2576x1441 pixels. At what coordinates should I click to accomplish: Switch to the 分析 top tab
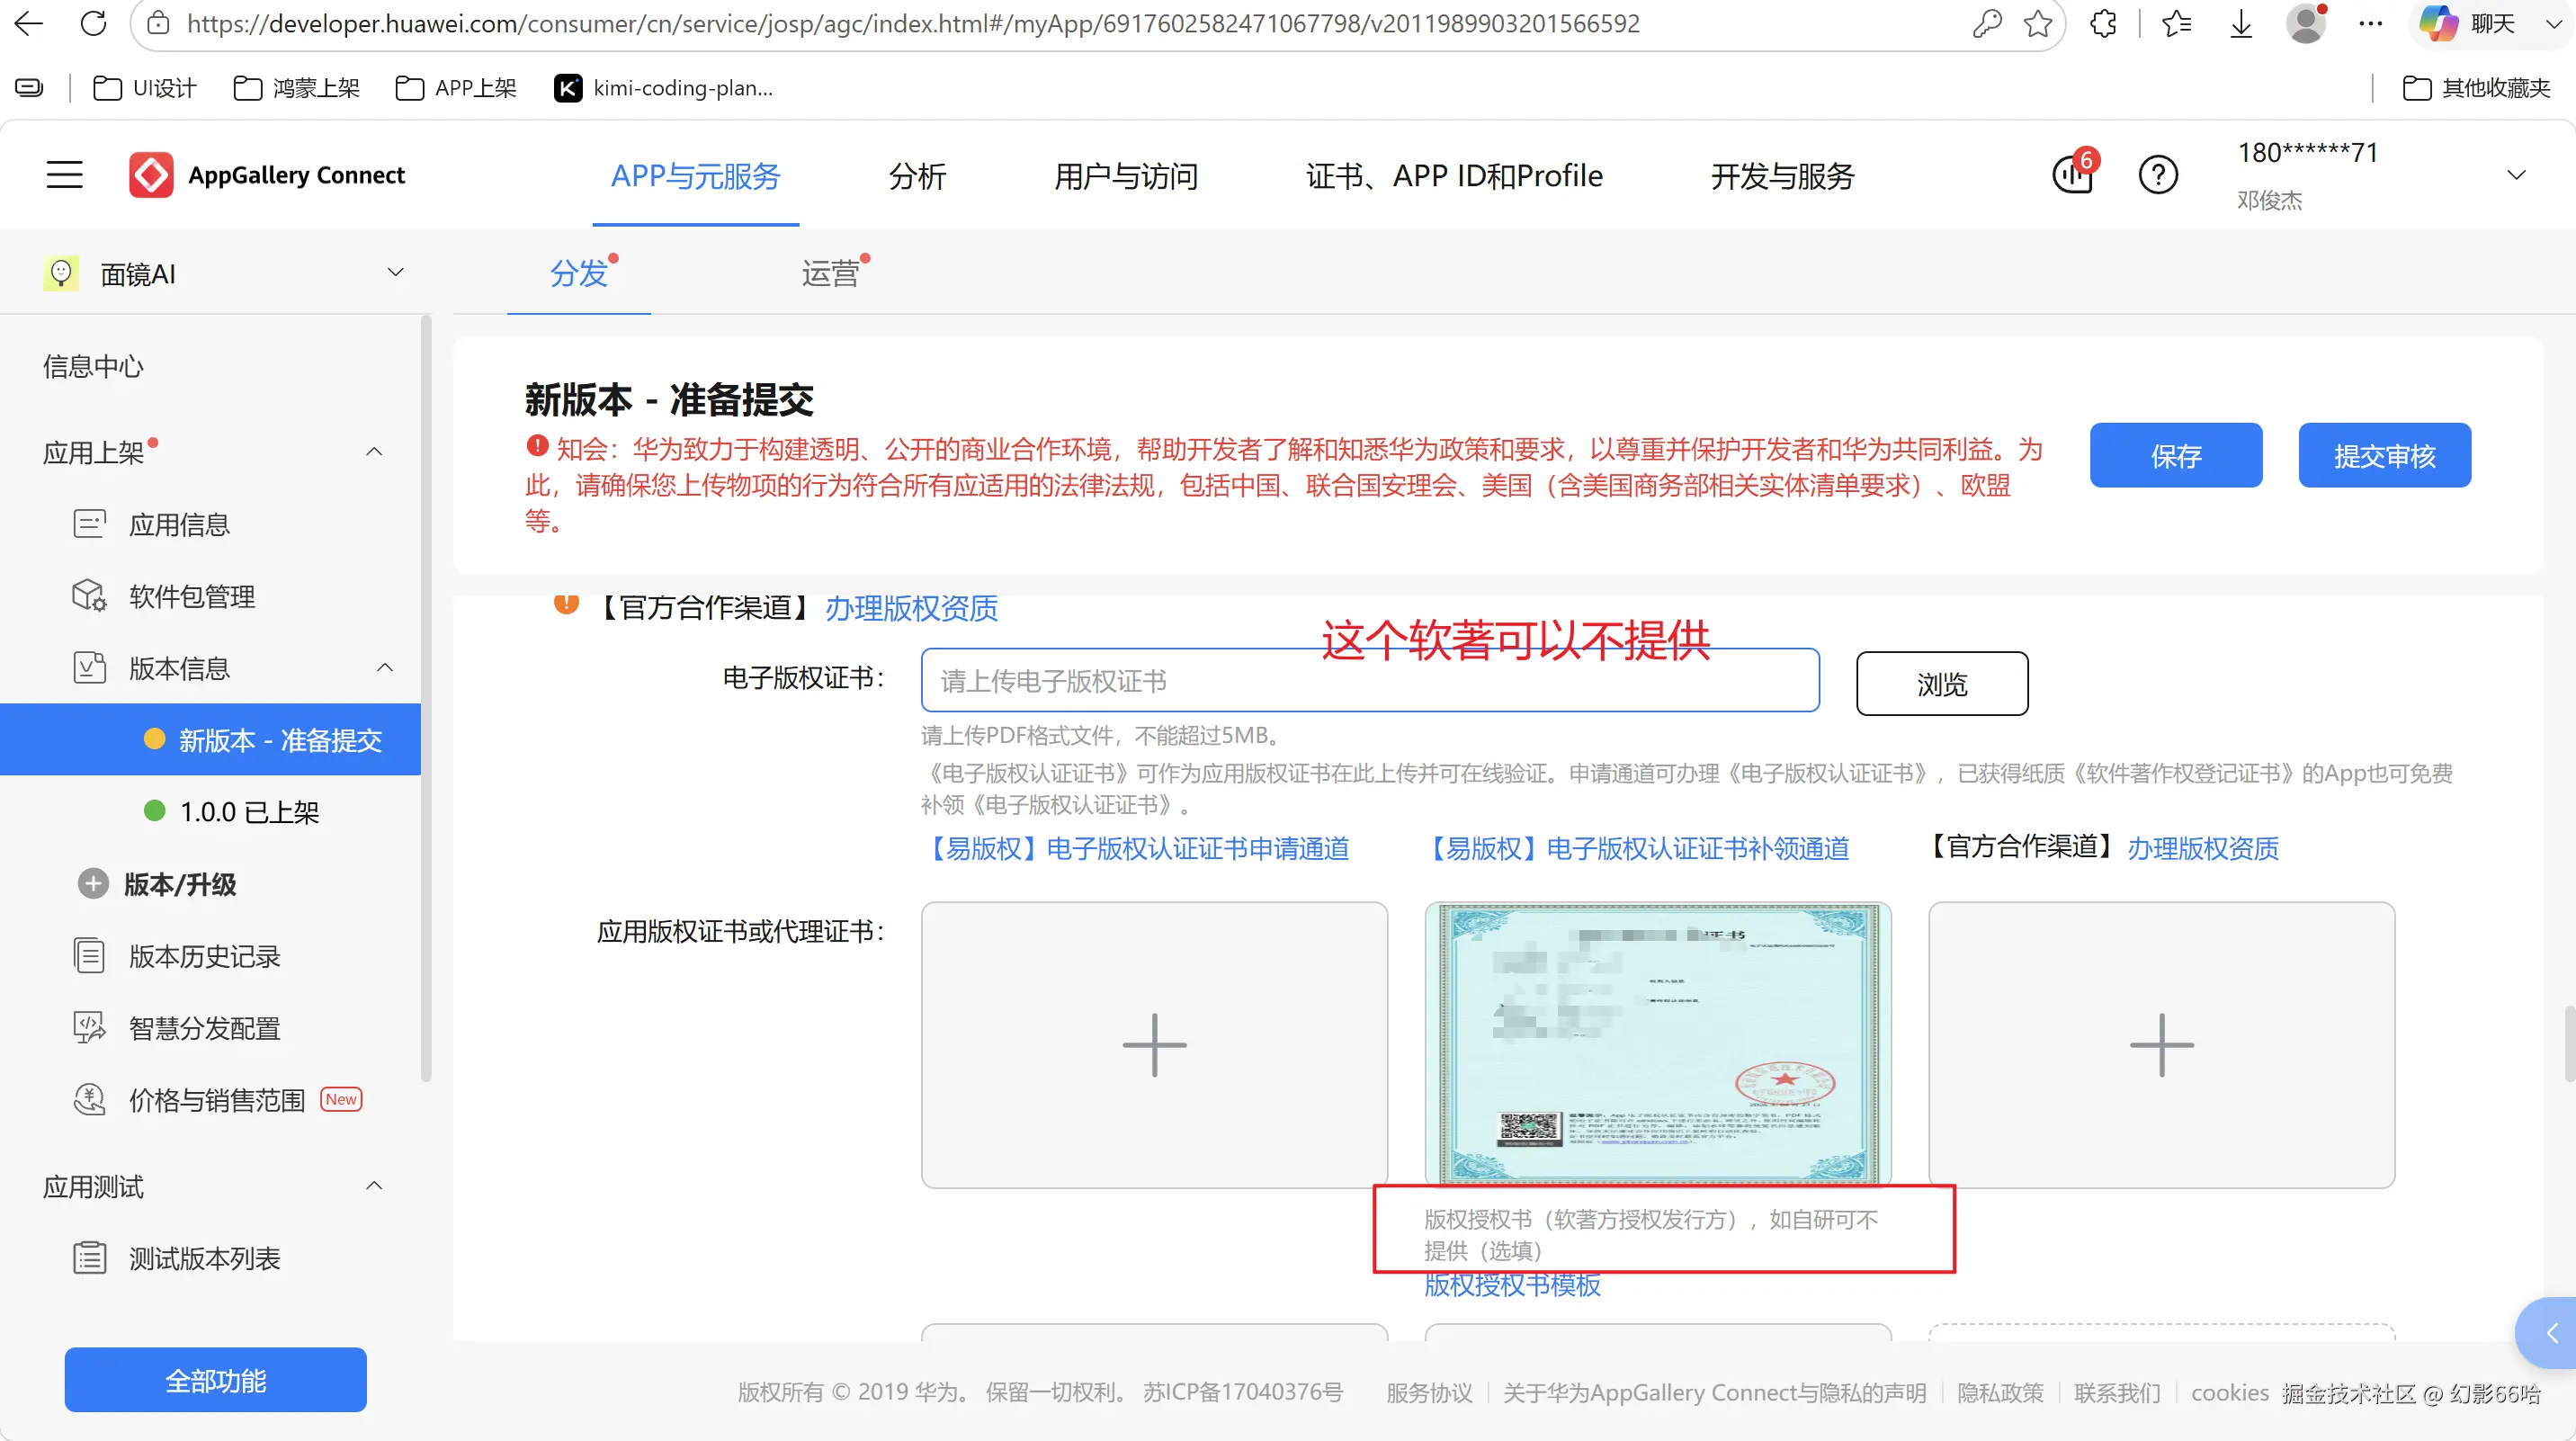click(x=917, y=176)
